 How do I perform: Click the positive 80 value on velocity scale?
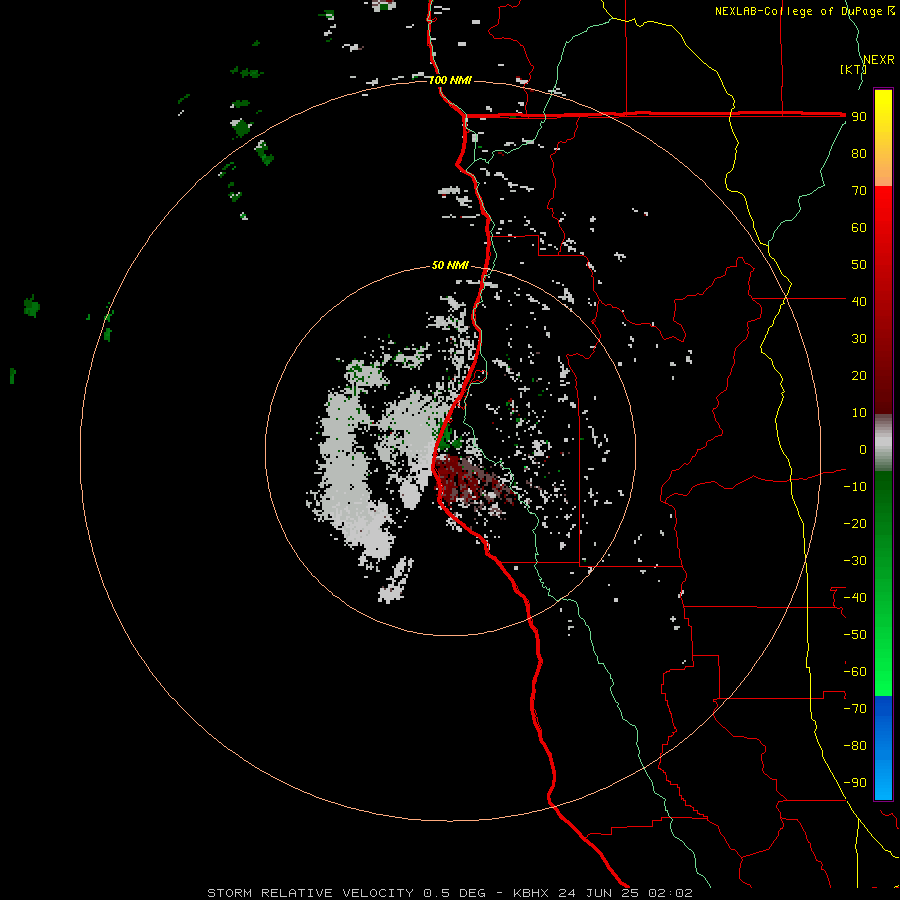coord(859,153)
